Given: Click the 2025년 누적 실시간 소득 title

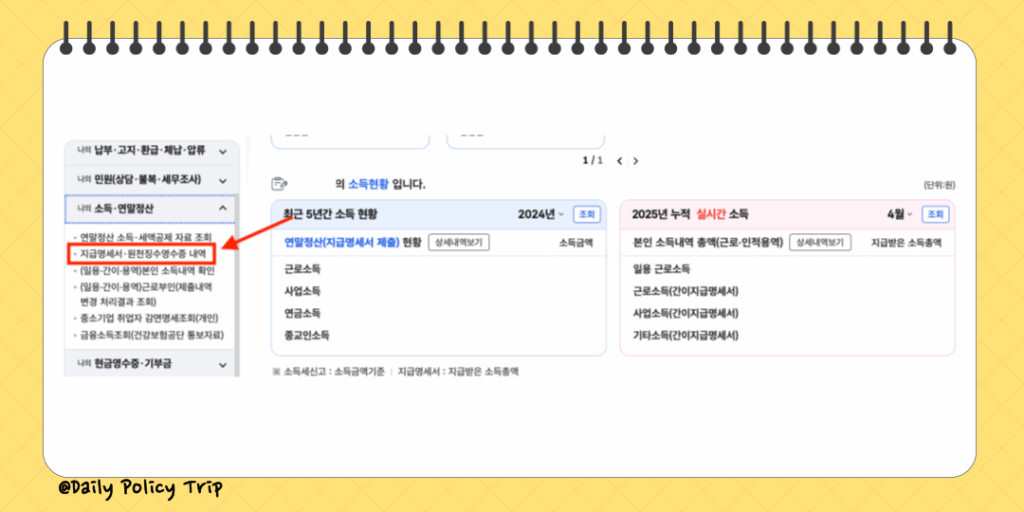Looking at the screenshot, I should [690, 214].
